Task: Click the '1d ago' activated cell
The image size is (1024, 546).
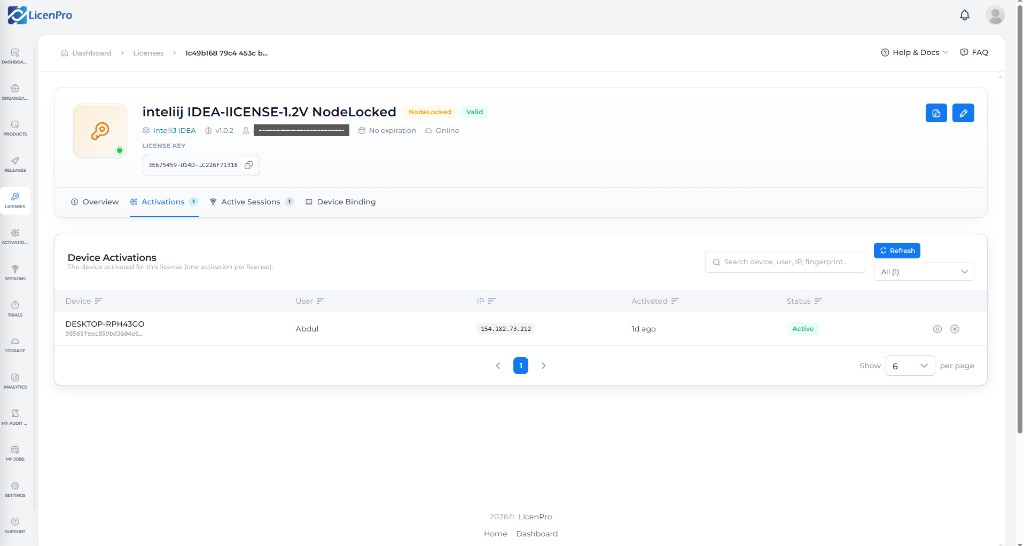Action: 643,329
